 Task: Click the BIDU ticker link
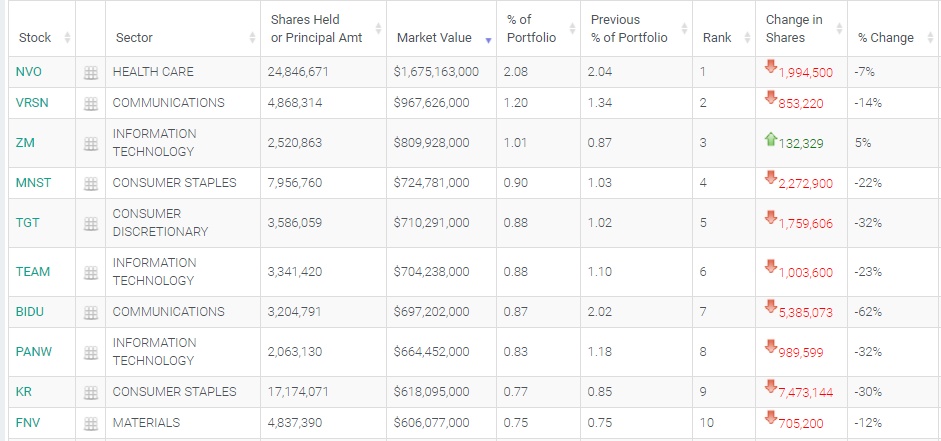click(30, 312)
